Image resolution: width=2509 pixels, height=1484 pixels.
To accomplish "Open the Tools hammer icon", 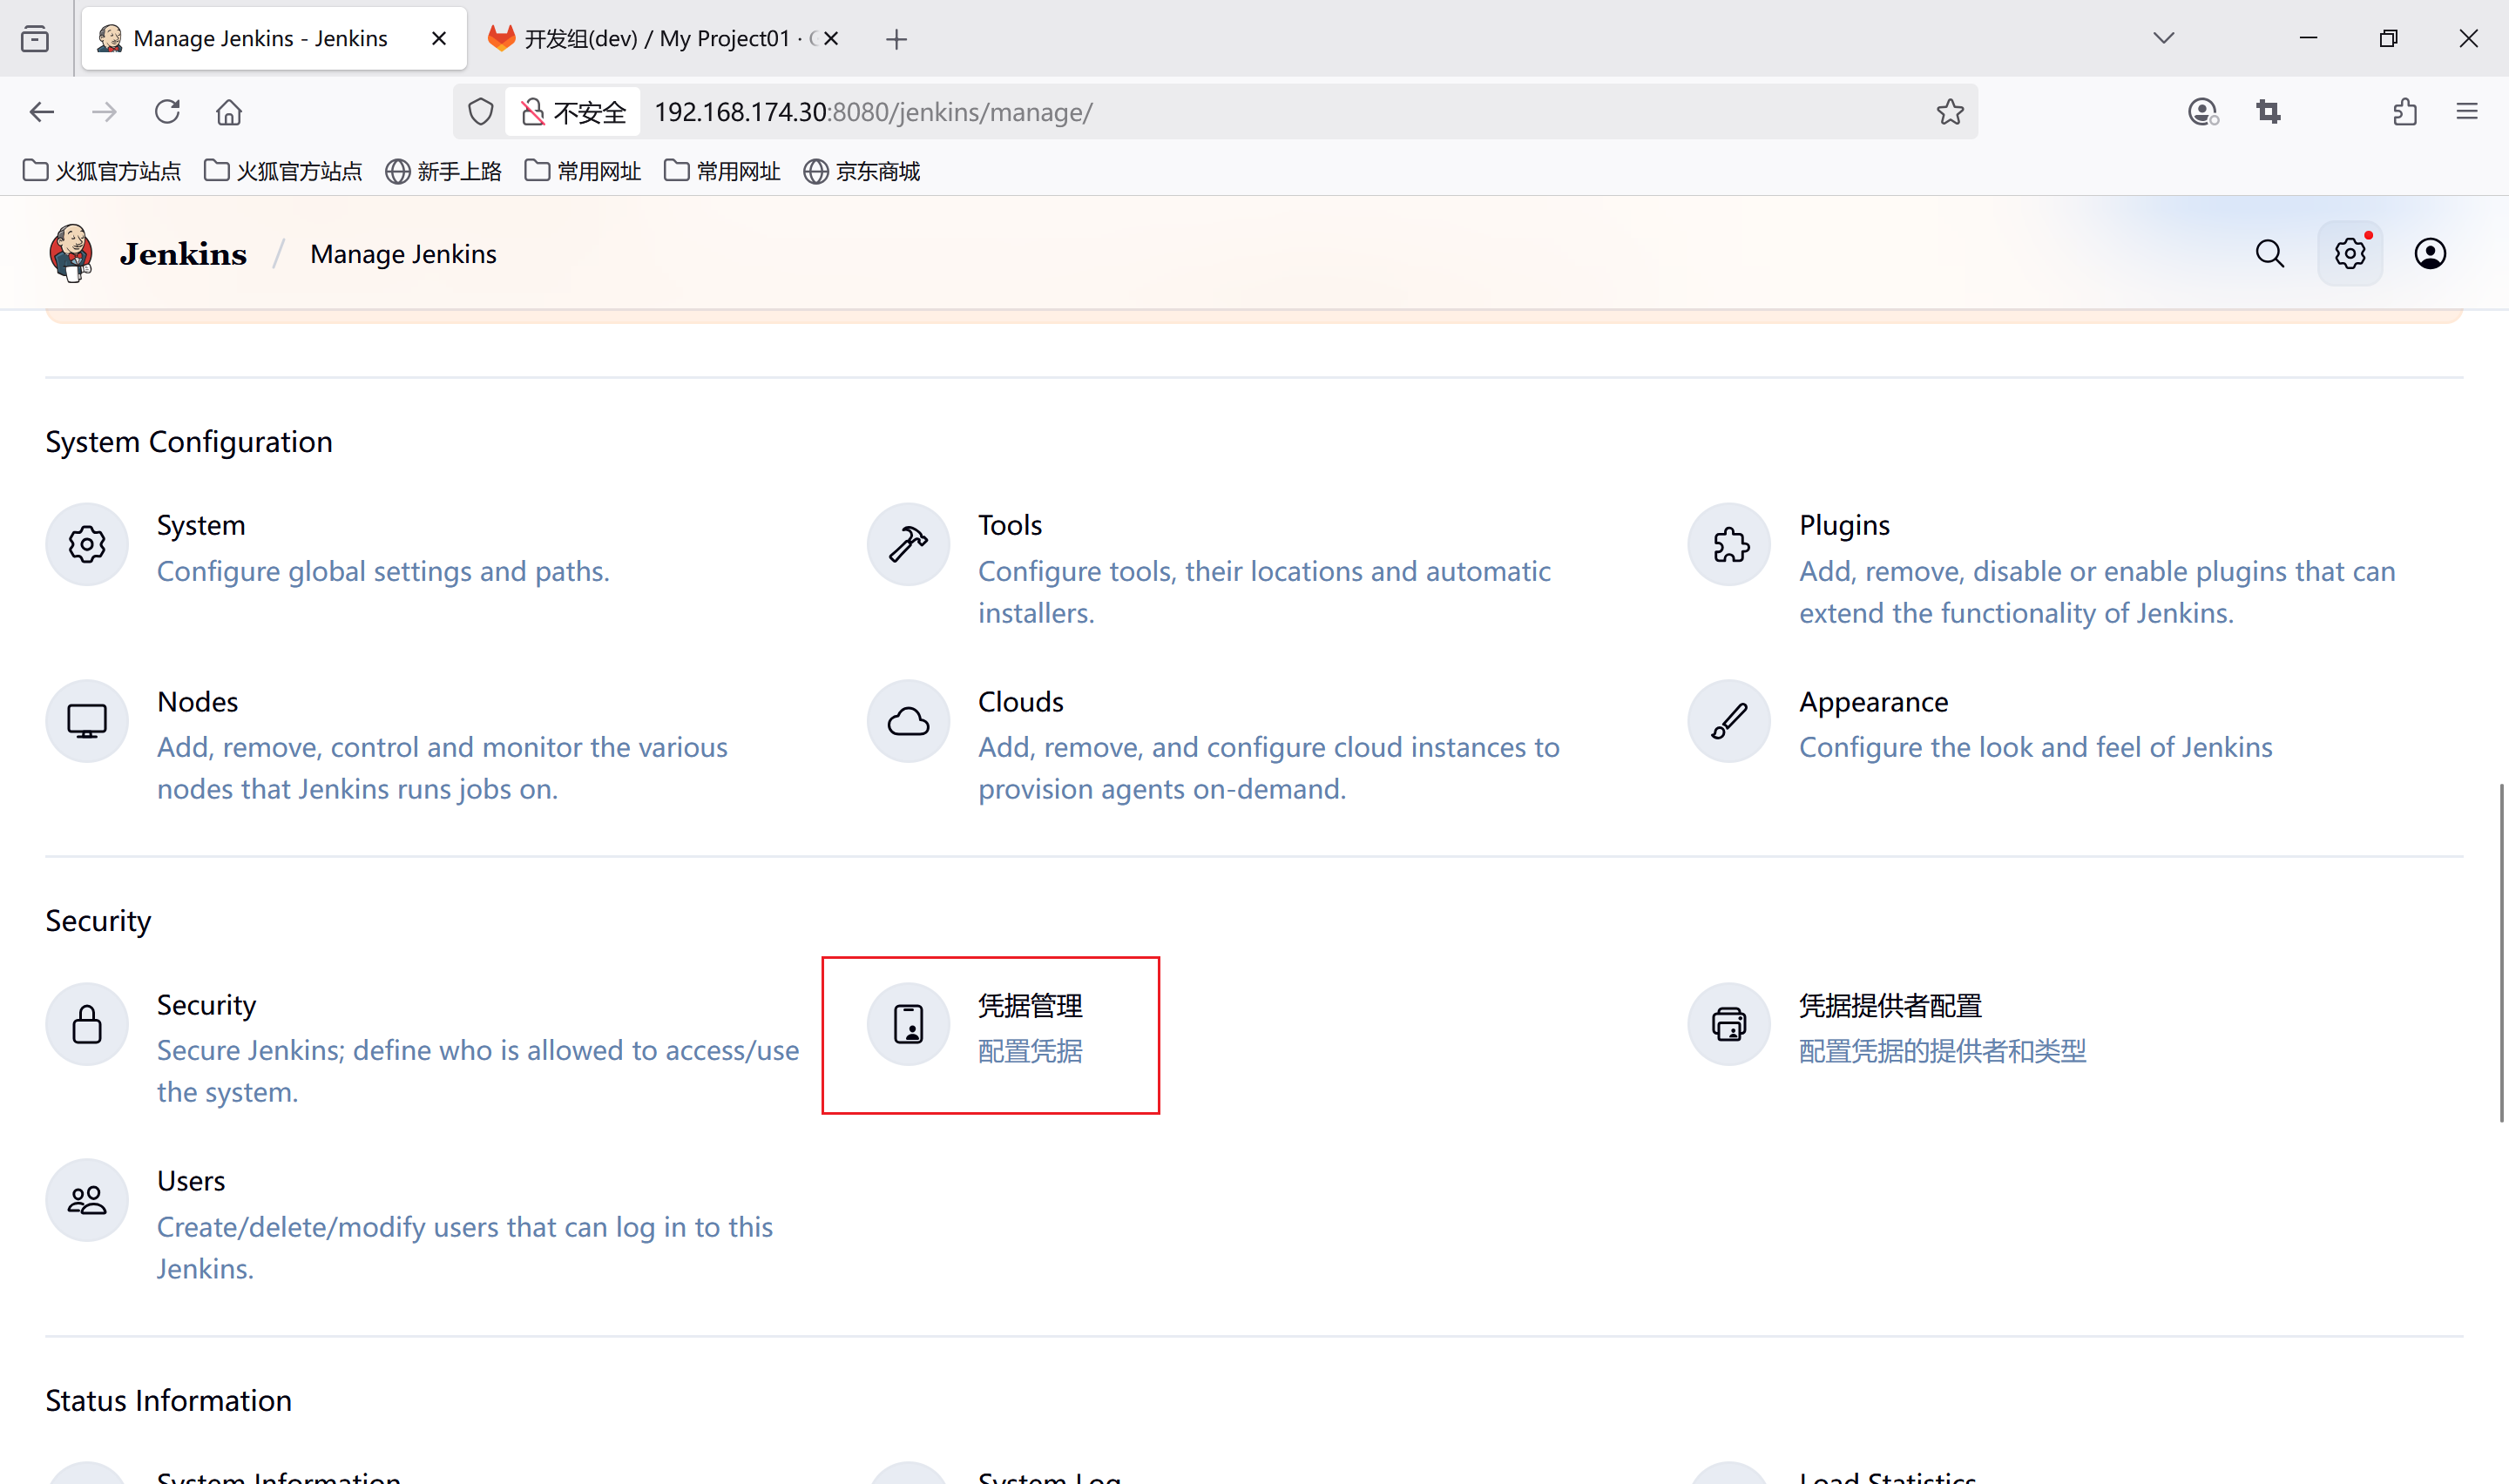I will point(908,545).
